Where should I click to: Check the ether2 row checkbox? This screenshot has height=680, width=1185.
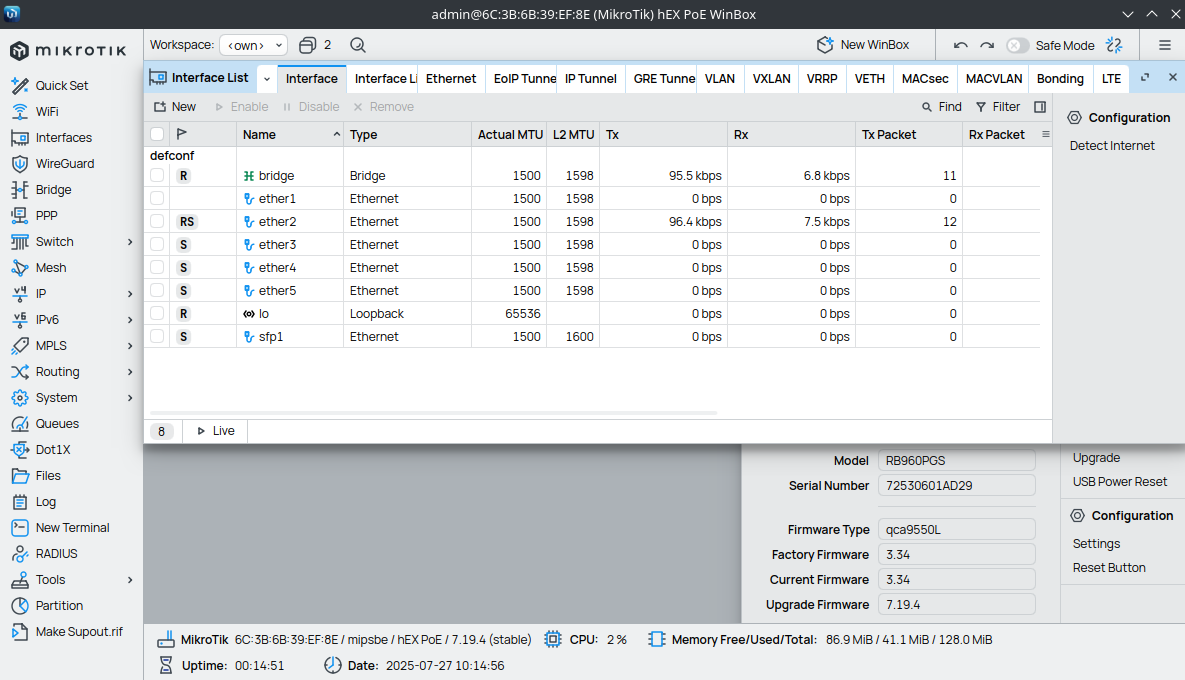click(x=157, y=221)
